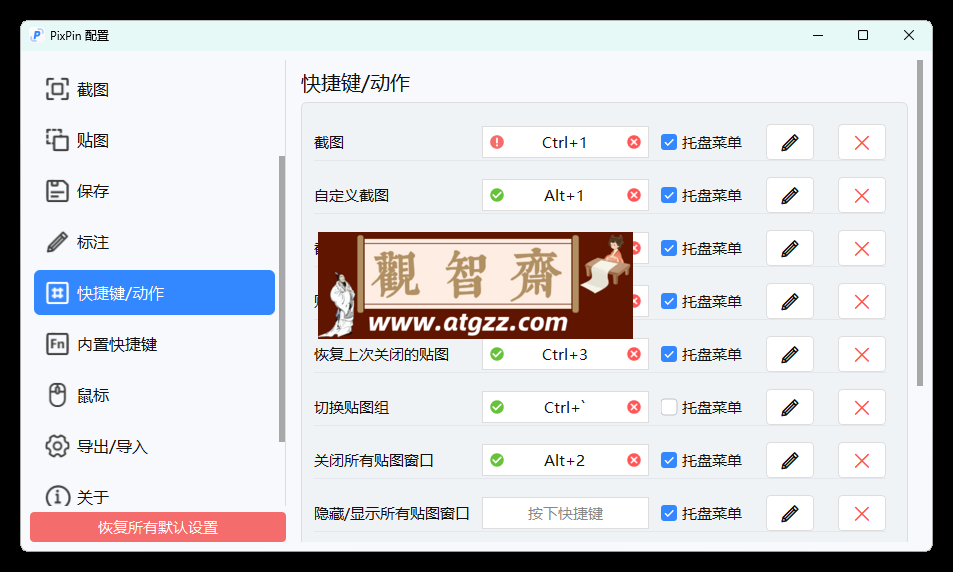Click the pencil edit icon for 截图
This screenshot has height=572, width=953.
point(790,142)
